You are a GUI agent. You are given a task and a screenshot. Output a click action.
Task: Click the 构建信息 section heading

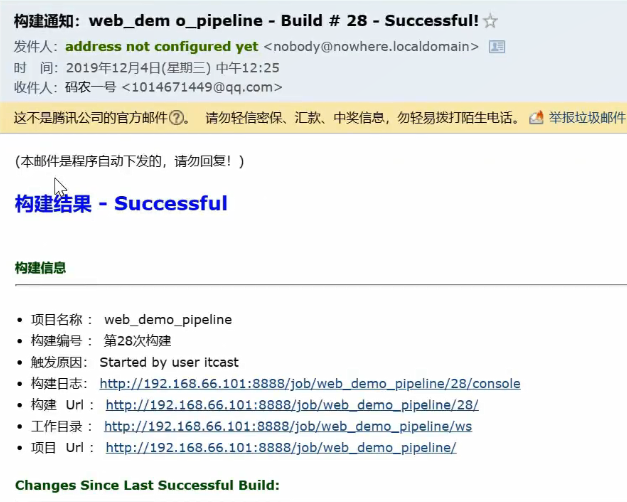coord(40,268)
